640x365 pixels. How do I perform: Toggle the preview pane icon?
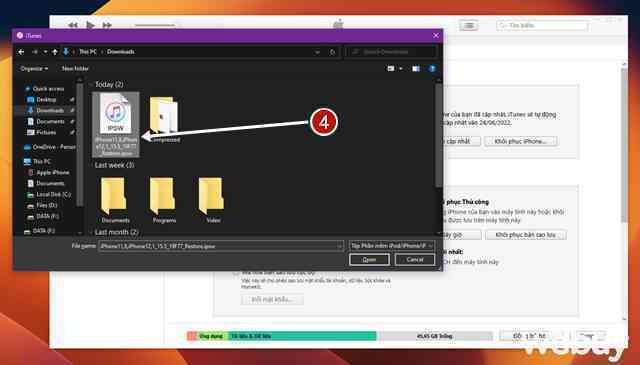click(x=416, y=69)
